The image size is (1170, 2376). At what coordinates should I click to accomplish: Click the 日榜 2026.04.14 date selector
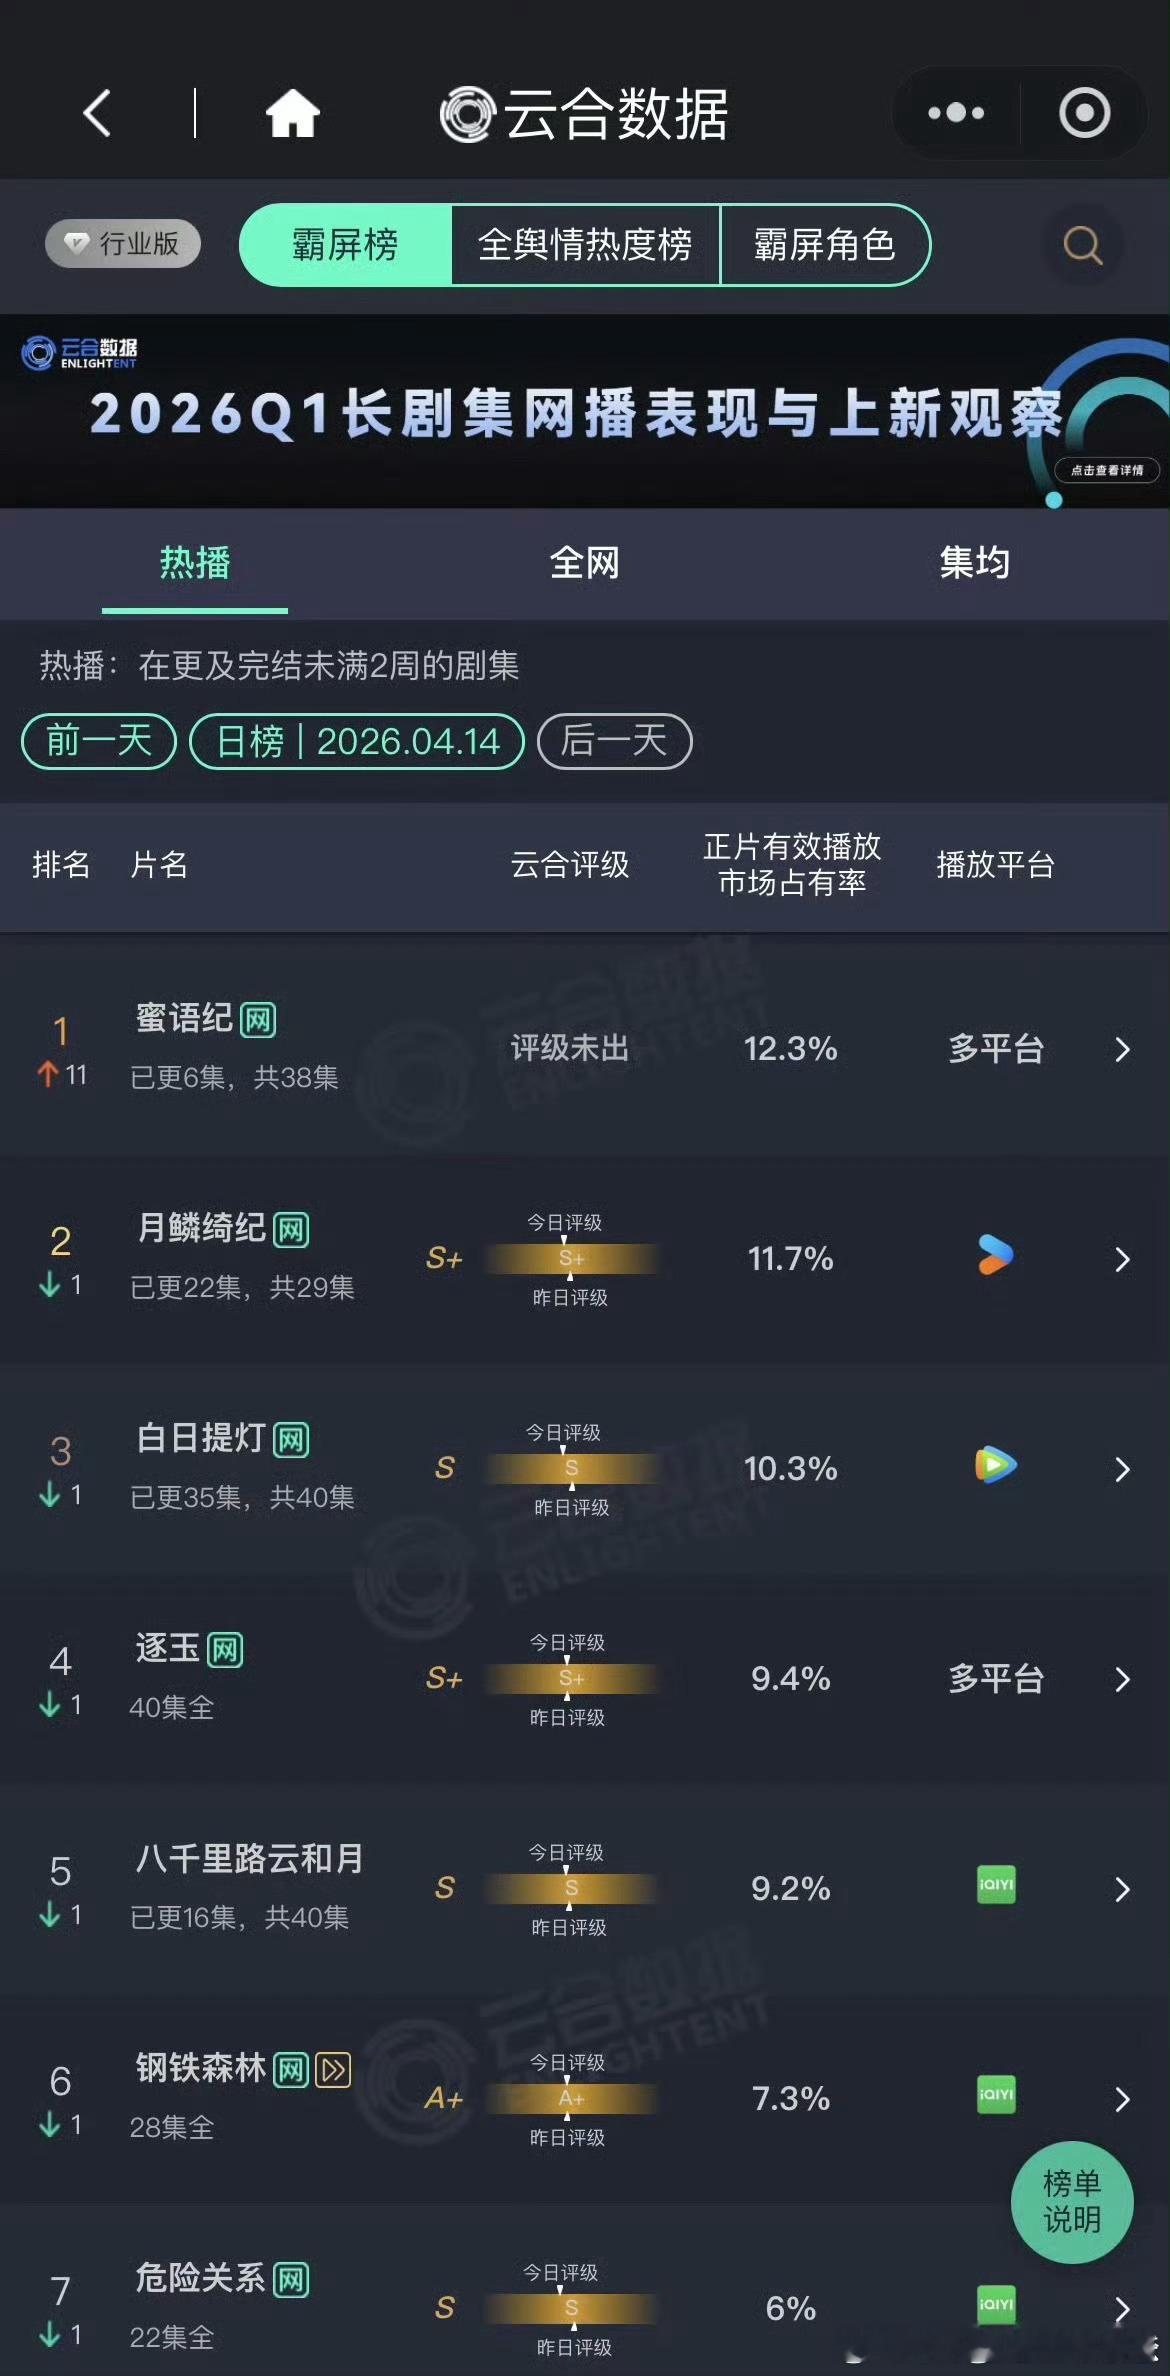[357, 741]
